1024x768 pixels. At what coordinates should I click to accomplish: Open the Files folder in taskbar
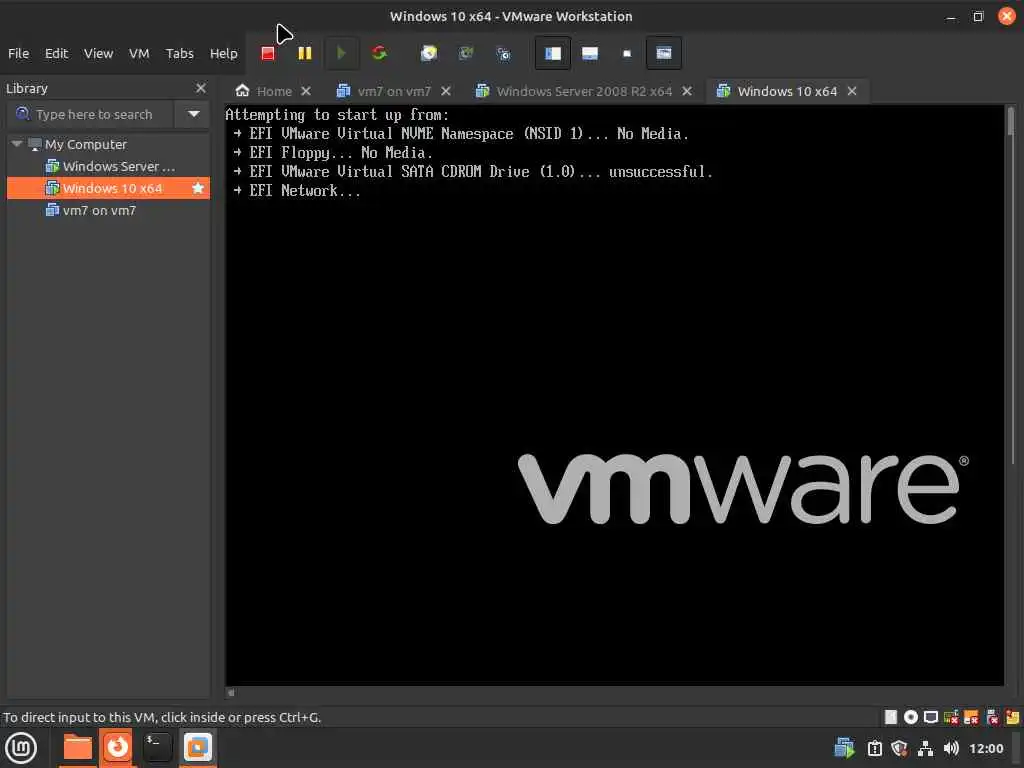[77, 748]
